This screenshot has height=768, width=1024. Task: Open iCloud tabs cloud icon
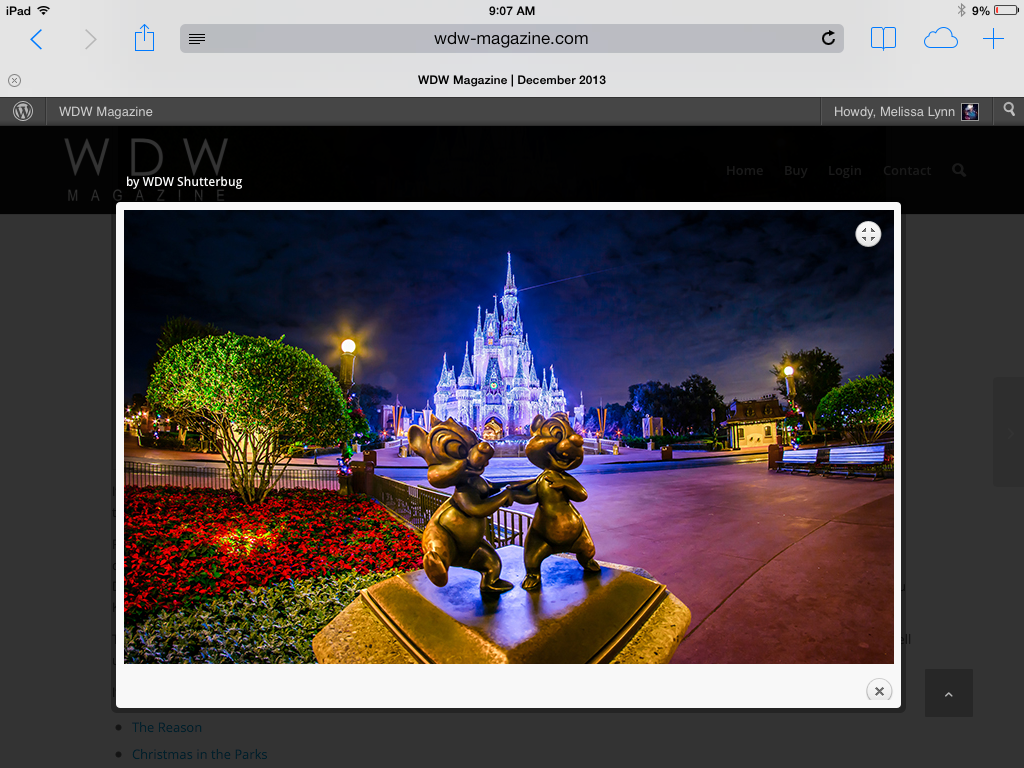(940, 39)
